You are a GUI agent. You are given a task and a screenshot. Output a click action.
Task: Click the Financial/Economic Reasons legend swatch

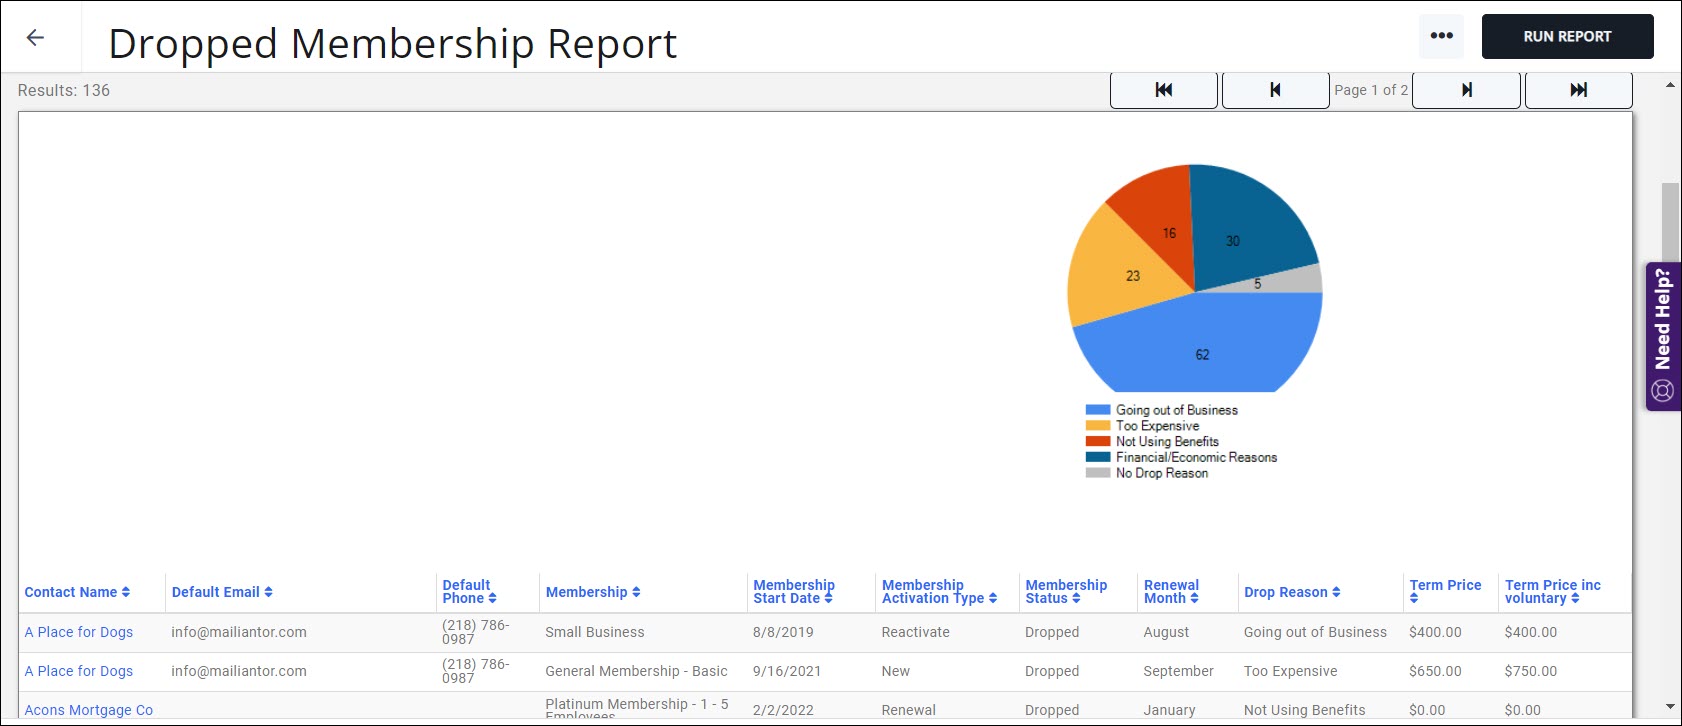click(x=1098, y=457)
